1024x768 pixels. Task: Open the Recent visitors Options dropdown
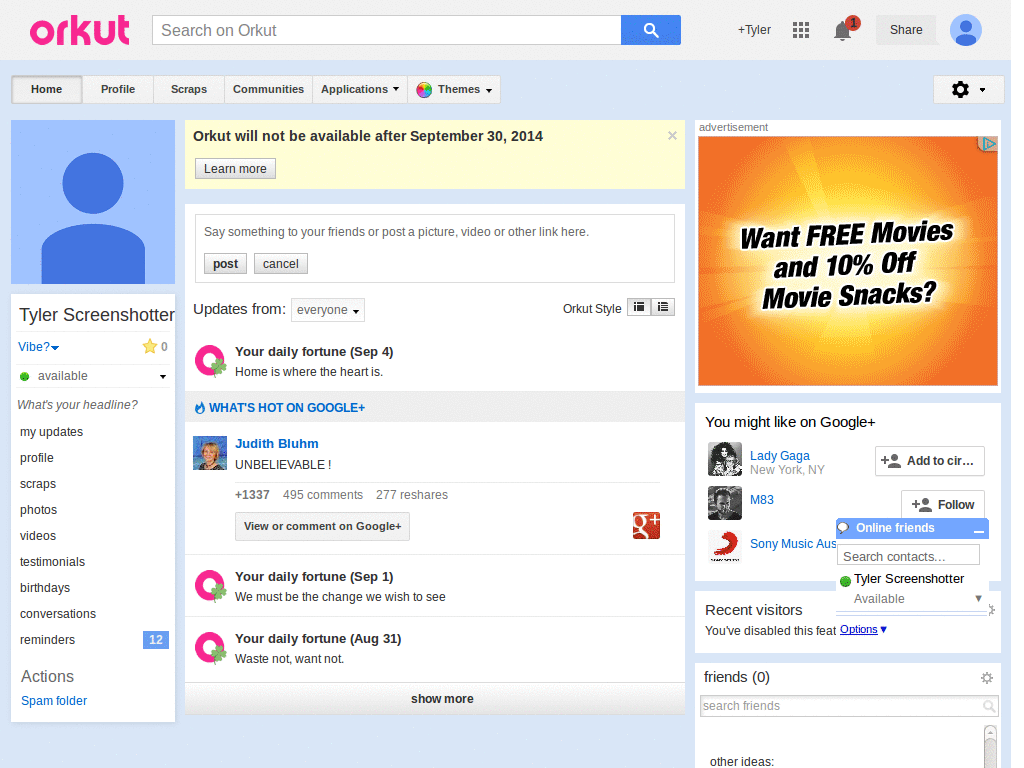tap(863, 630)
